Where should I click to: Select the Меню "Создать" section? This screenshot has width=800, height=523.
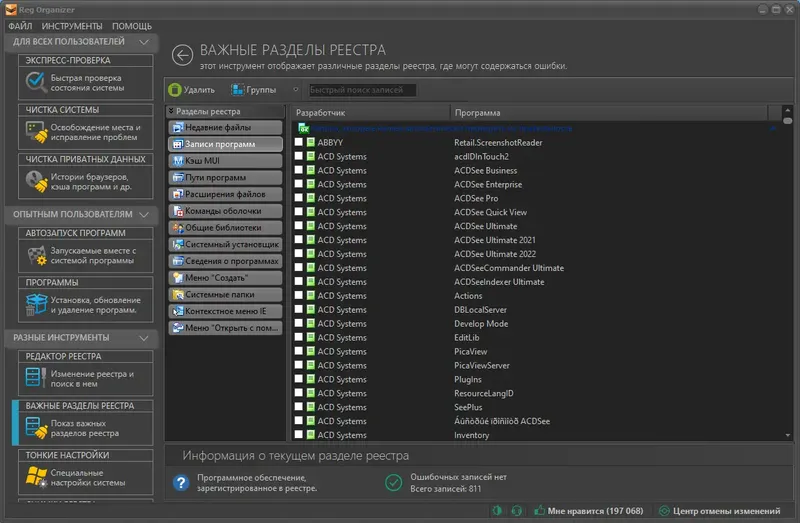(x=225, y=278)
